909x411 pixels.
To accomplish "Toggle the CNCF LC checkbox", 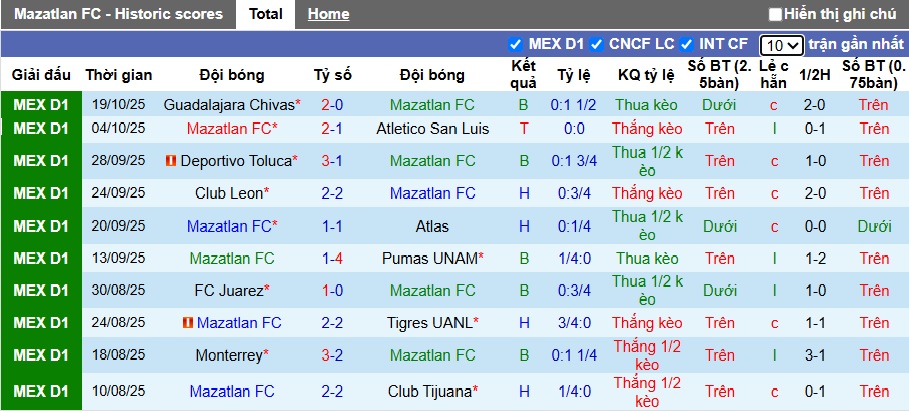I will 597,44.
